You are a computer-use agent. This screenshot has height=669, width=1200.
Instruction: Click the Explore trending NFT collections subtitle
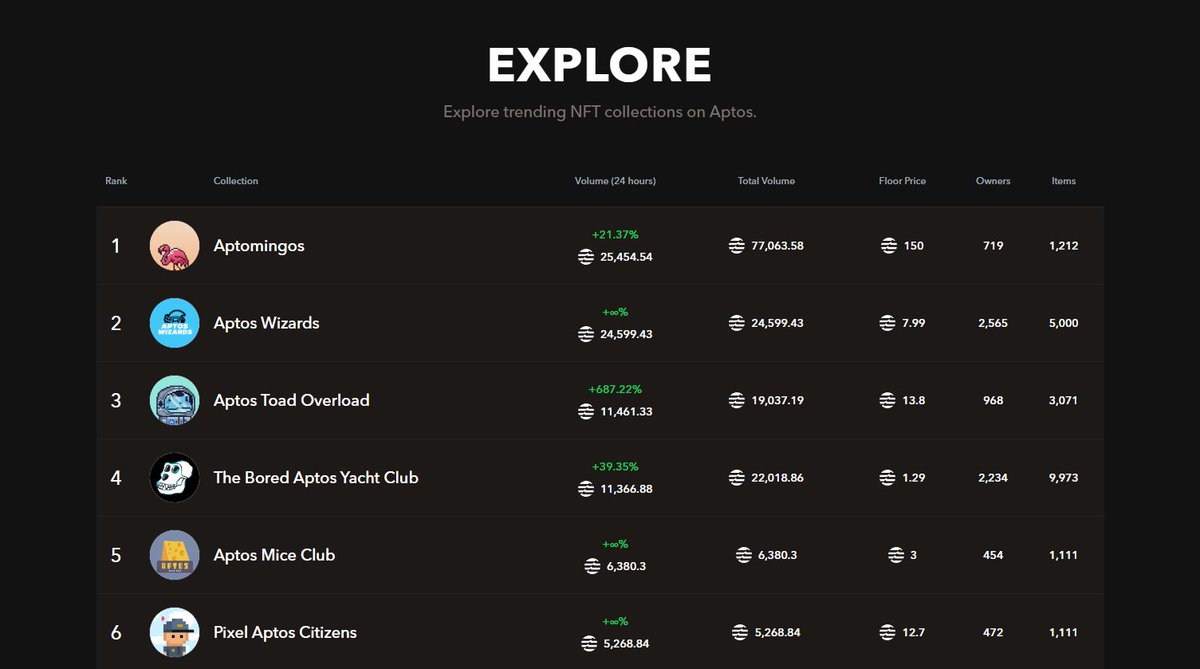coord(600,112)
